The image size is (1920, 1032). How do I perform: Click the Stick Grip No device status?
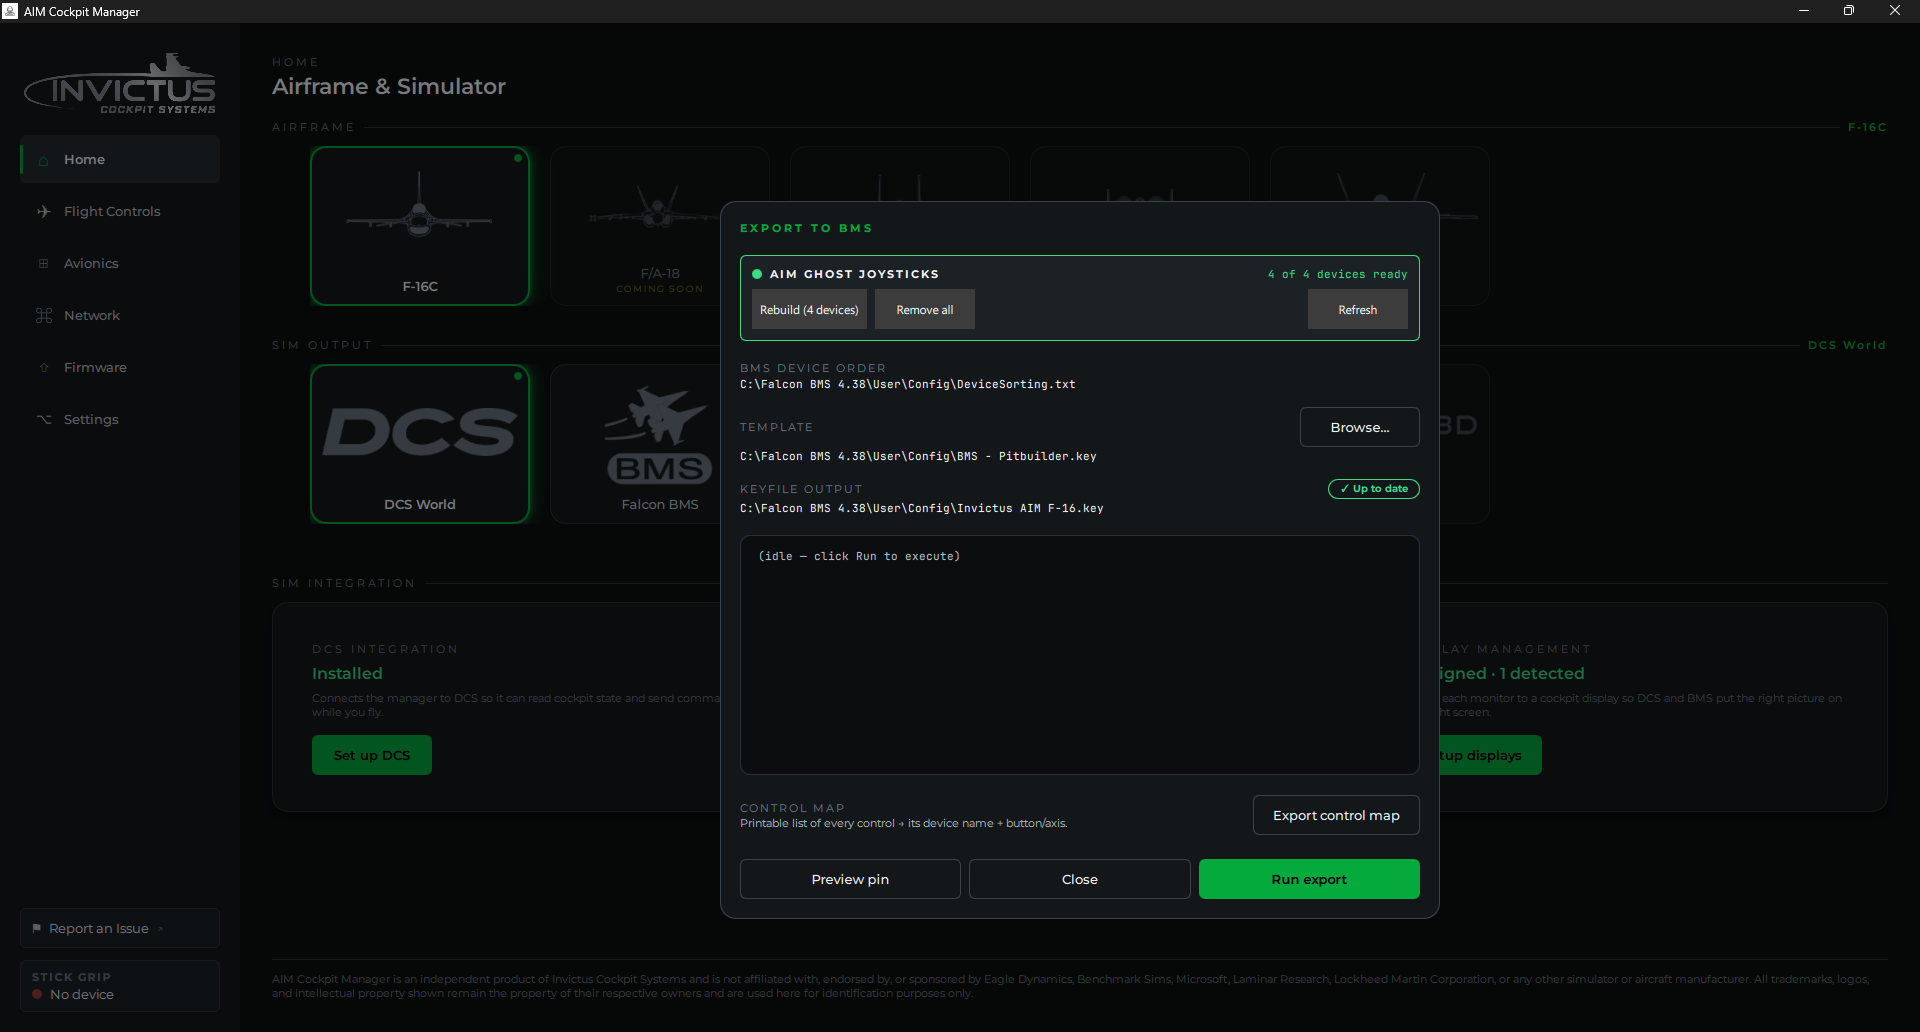(x=120, y=986)
